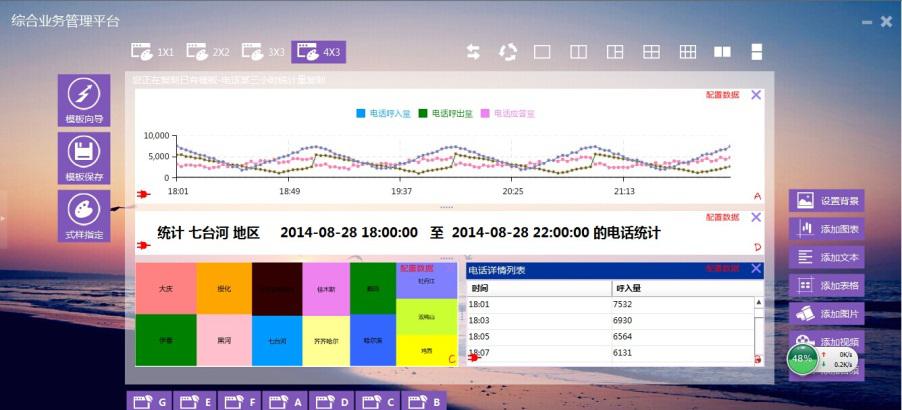The width and height of the screenshot is (902, 410).
Task: Click 设置背景 set background button
Action: click(x=826, y=201)
